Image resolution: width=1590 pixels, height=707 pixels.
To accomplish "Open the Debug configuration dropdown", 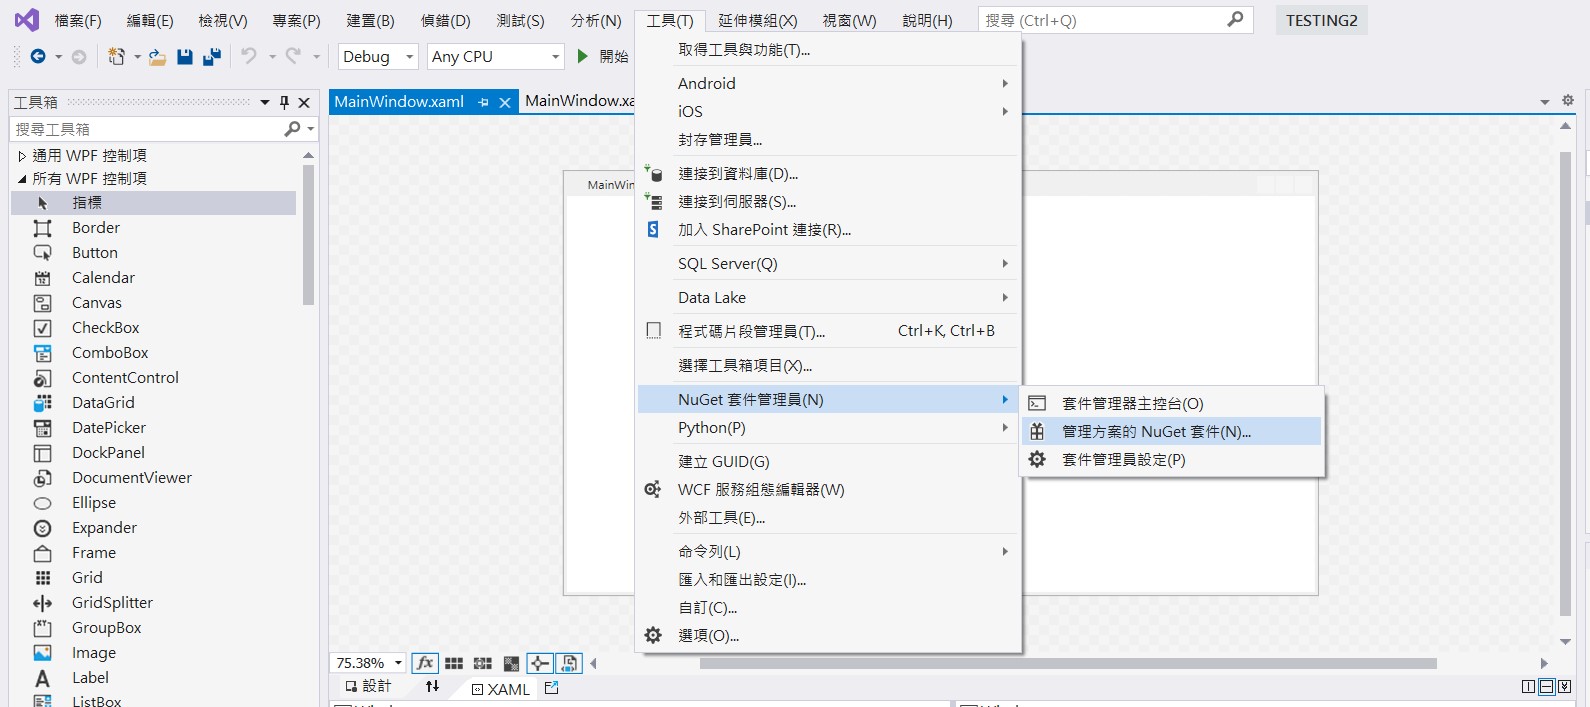I will [378, 57].
